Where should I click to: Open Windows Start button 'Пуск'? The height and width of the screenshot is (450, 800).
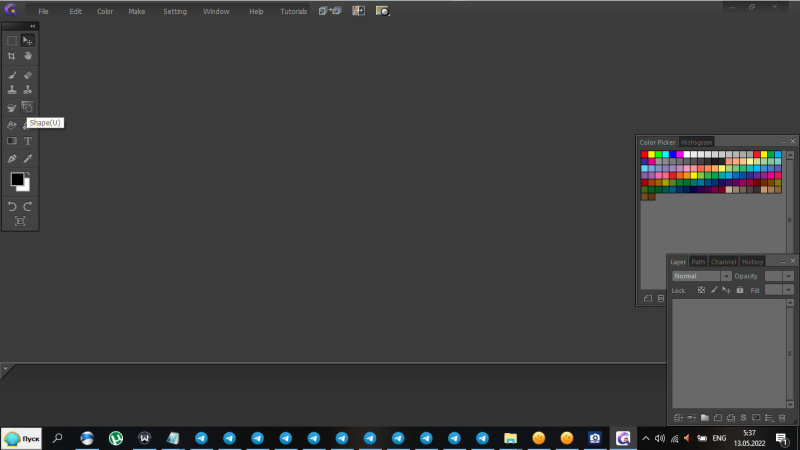(21, 438)
